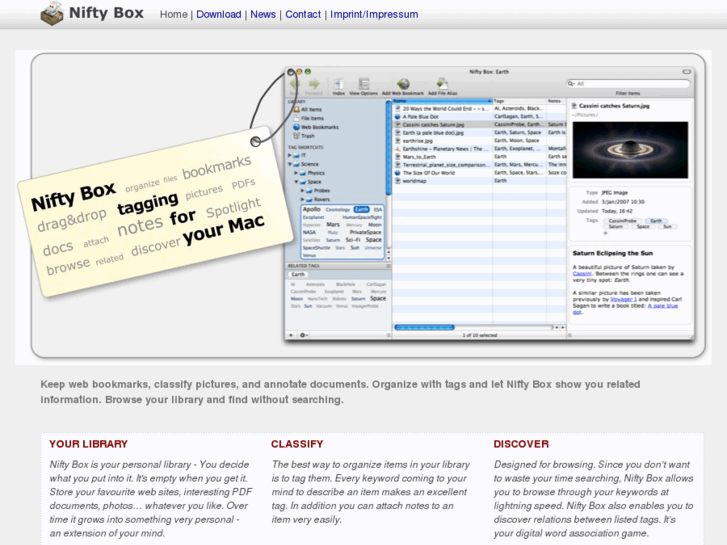The width and height of the screenshot is (727, 545).
Task: Select the 'A Pale Blue Dot' bookmark row
Action: [479, 116]
